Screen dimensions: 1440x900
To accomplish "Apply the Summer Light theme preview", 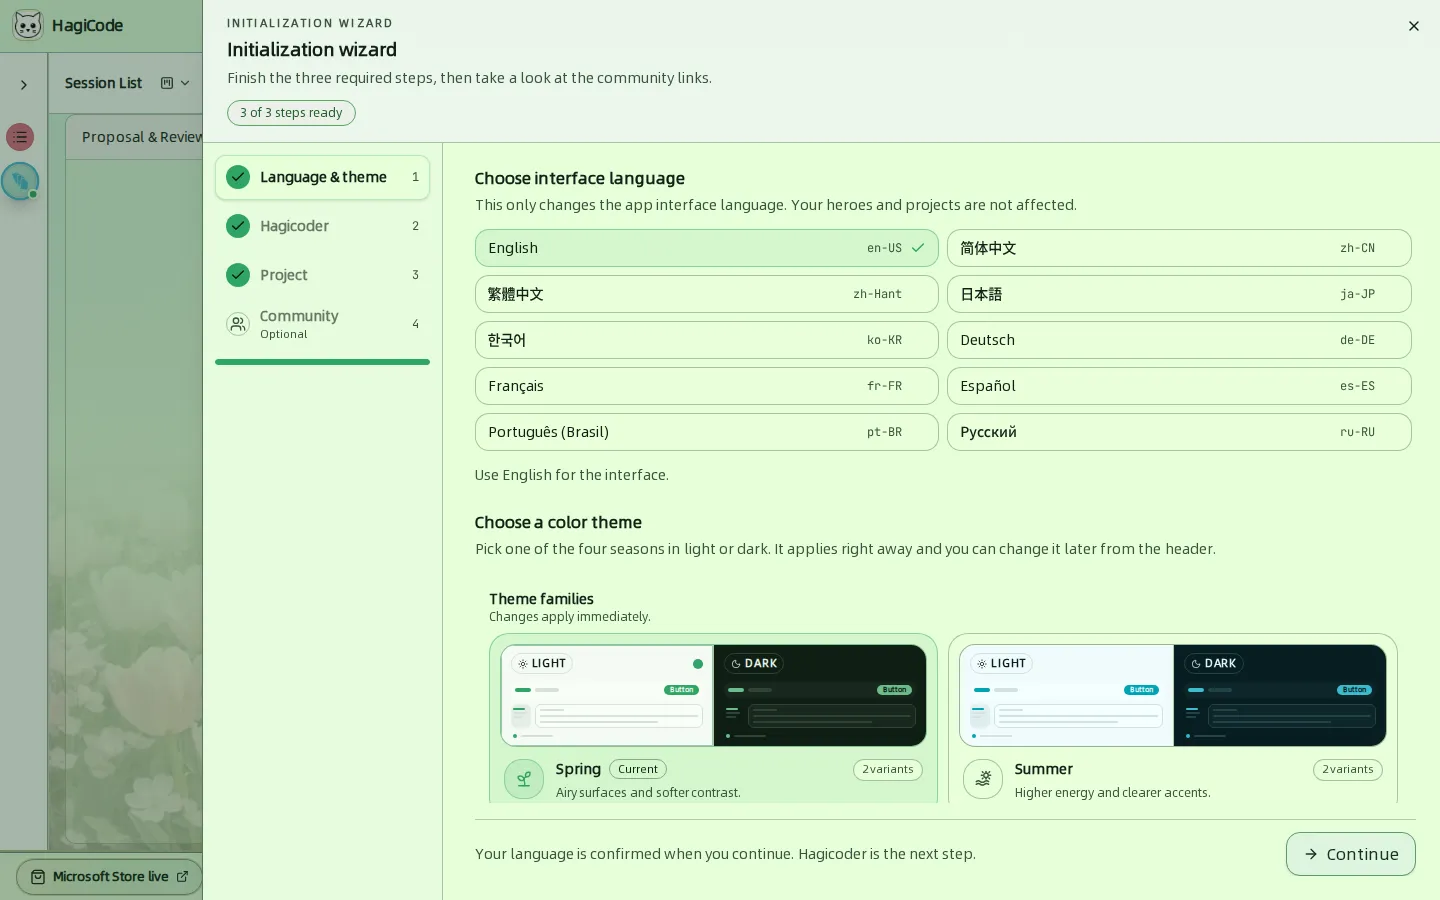I will [x=1066, y=695].
